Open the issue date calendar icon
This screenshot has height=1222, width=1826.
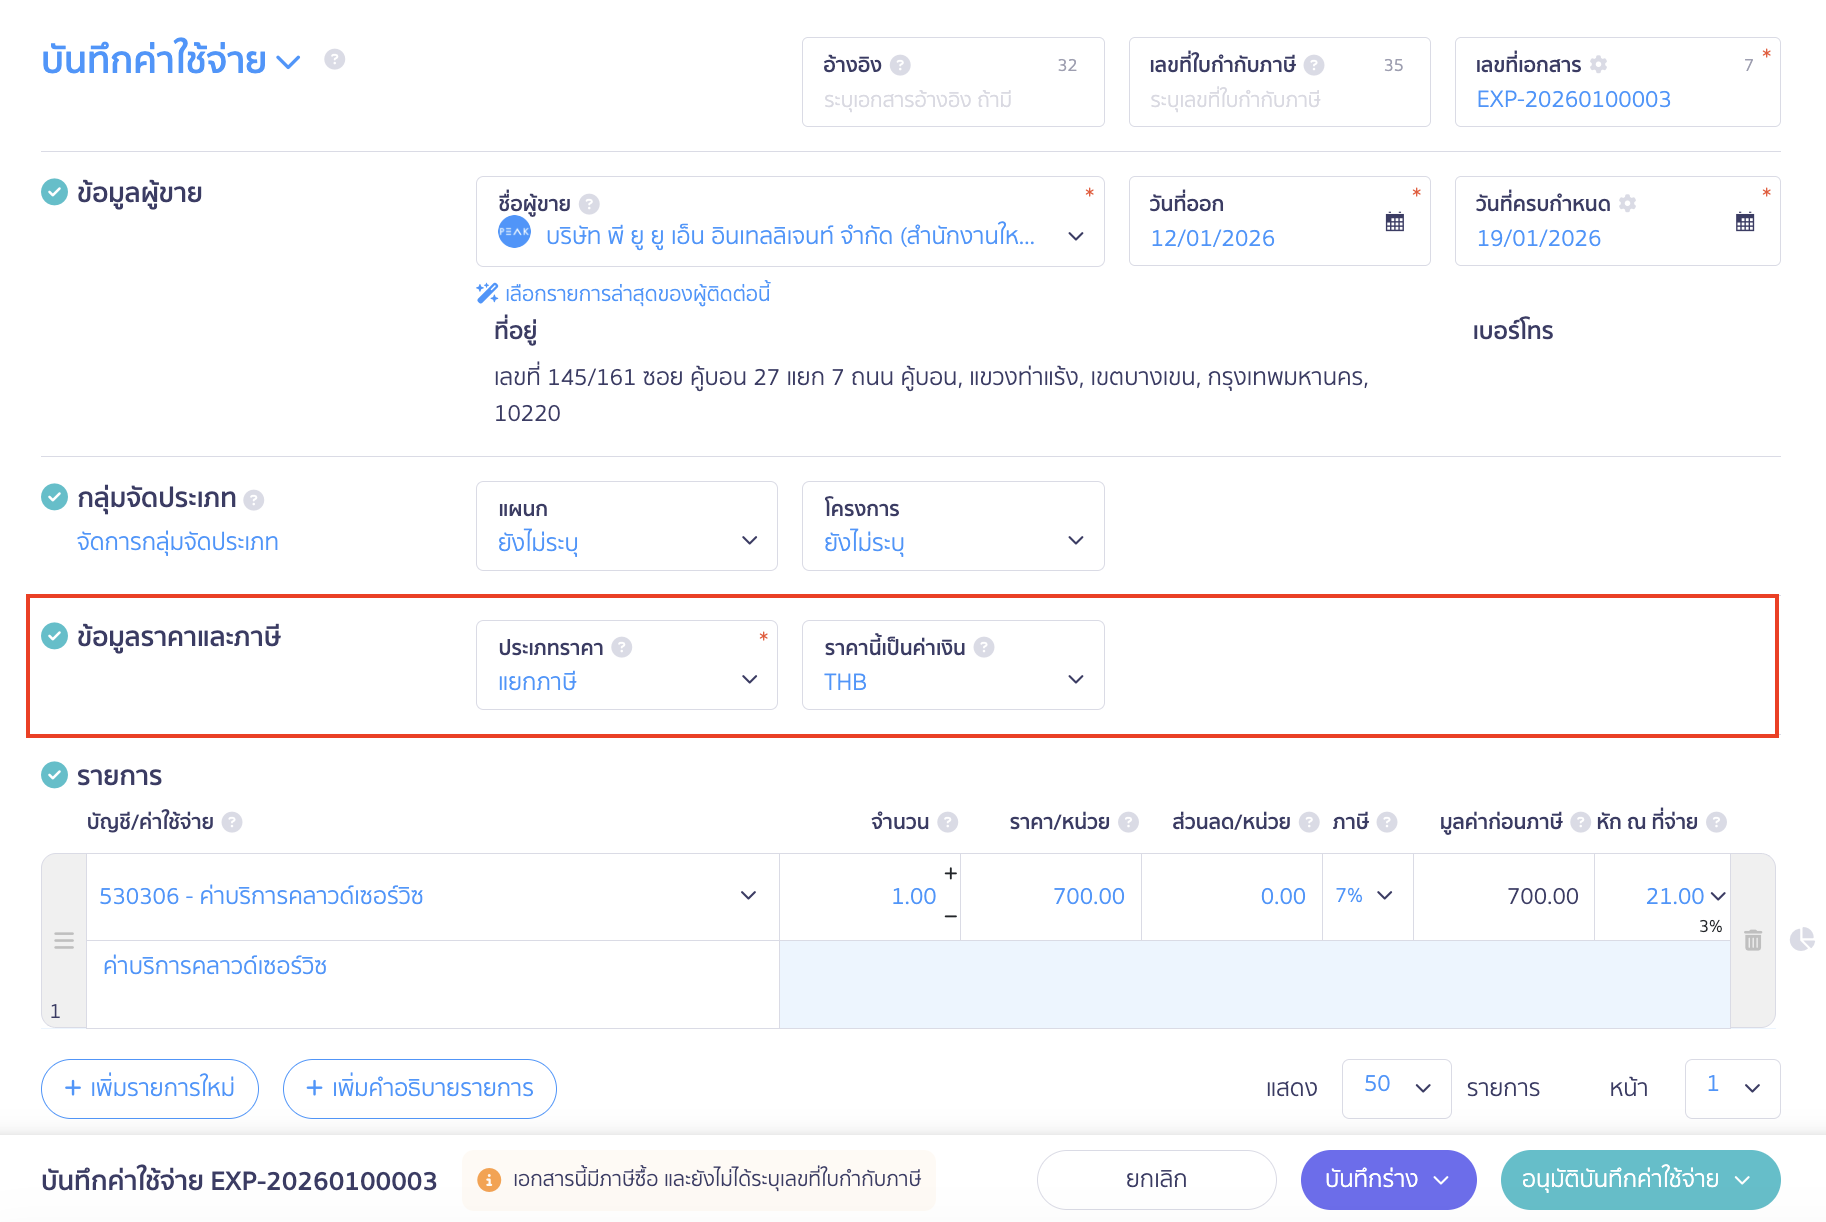pyautogui.click(x=1394, y=222)
